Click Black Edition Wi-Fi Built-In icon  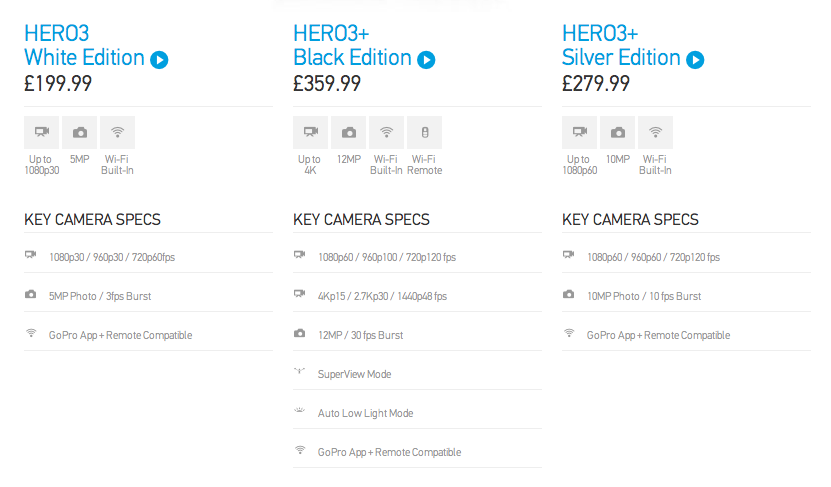pos(386,133)
